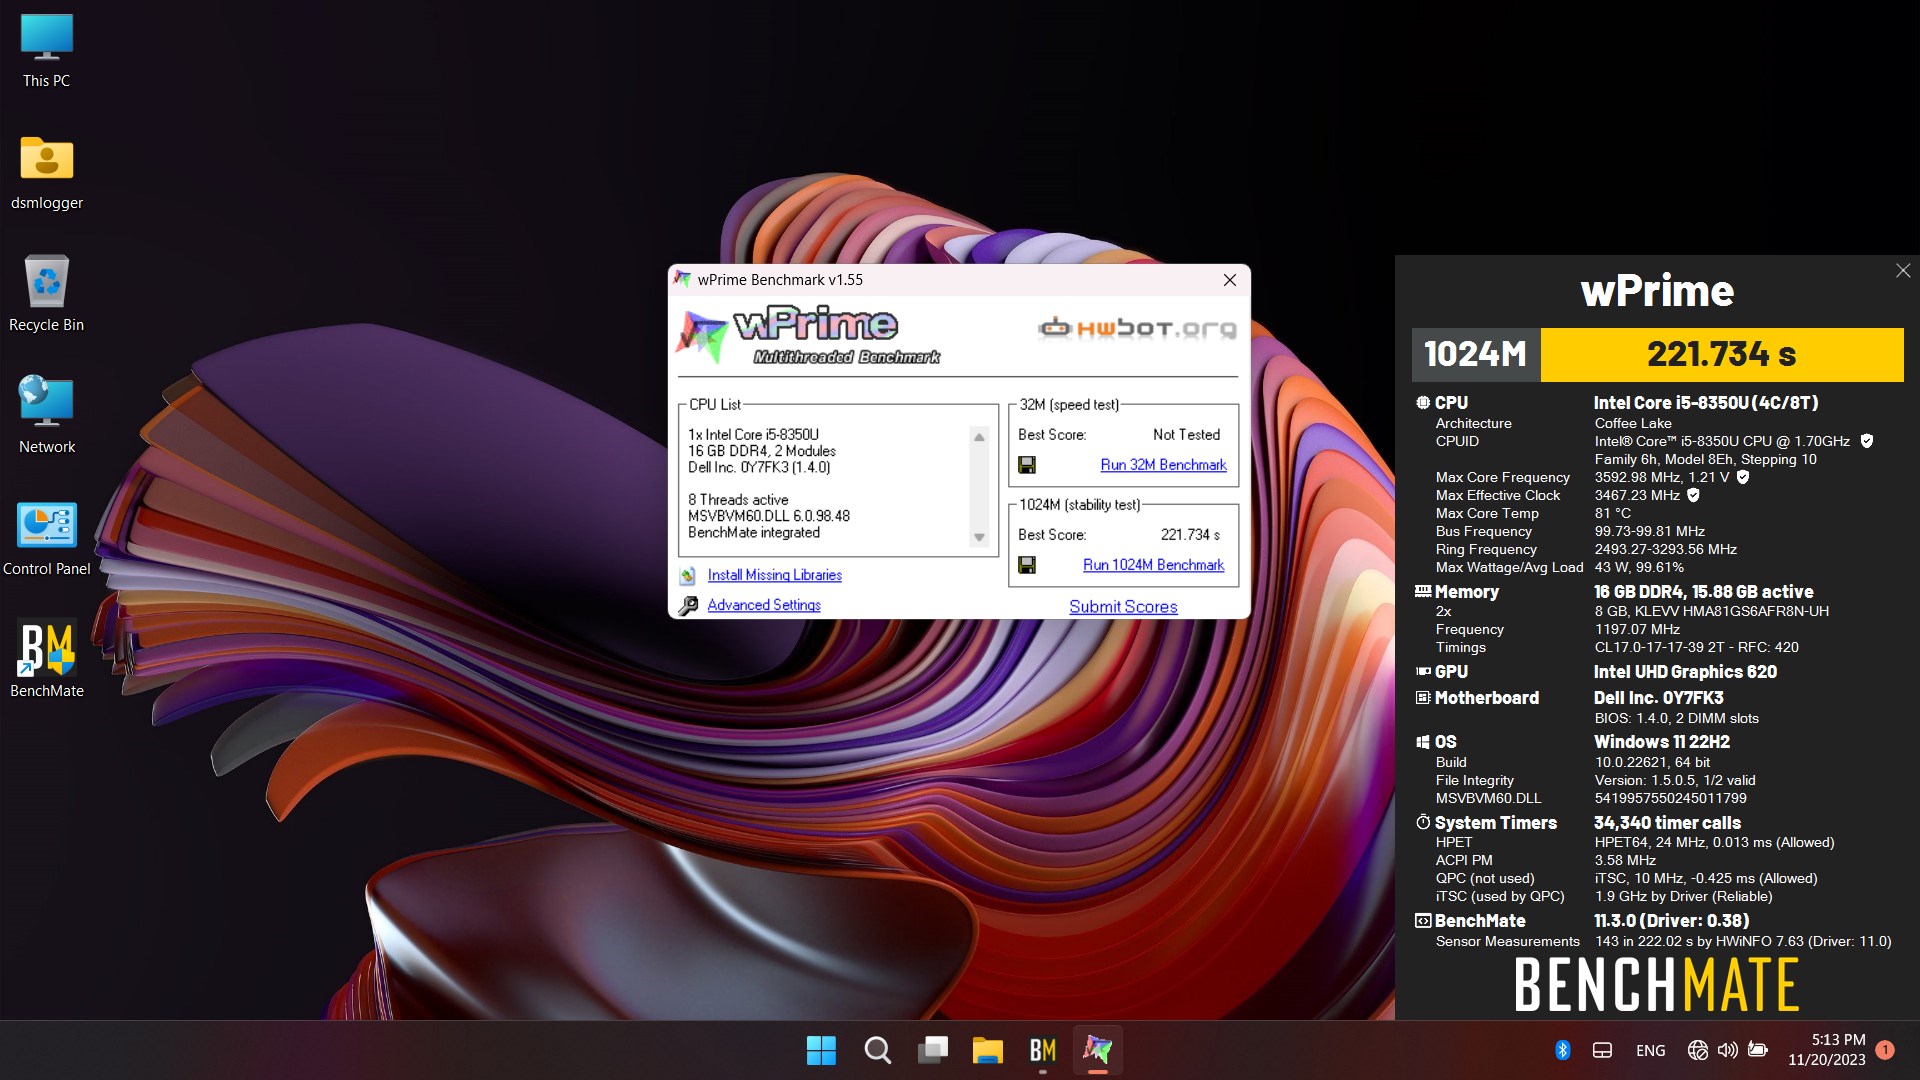The height and width of the screenshot is (1080, 1920).
Task: Click ENG language indicator
Action: [1650, 1050]
